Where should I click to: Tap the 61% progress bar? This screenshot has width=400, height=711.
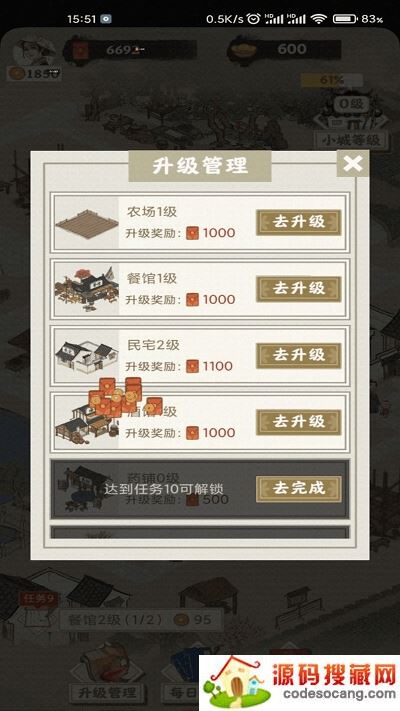click(332, 81)
